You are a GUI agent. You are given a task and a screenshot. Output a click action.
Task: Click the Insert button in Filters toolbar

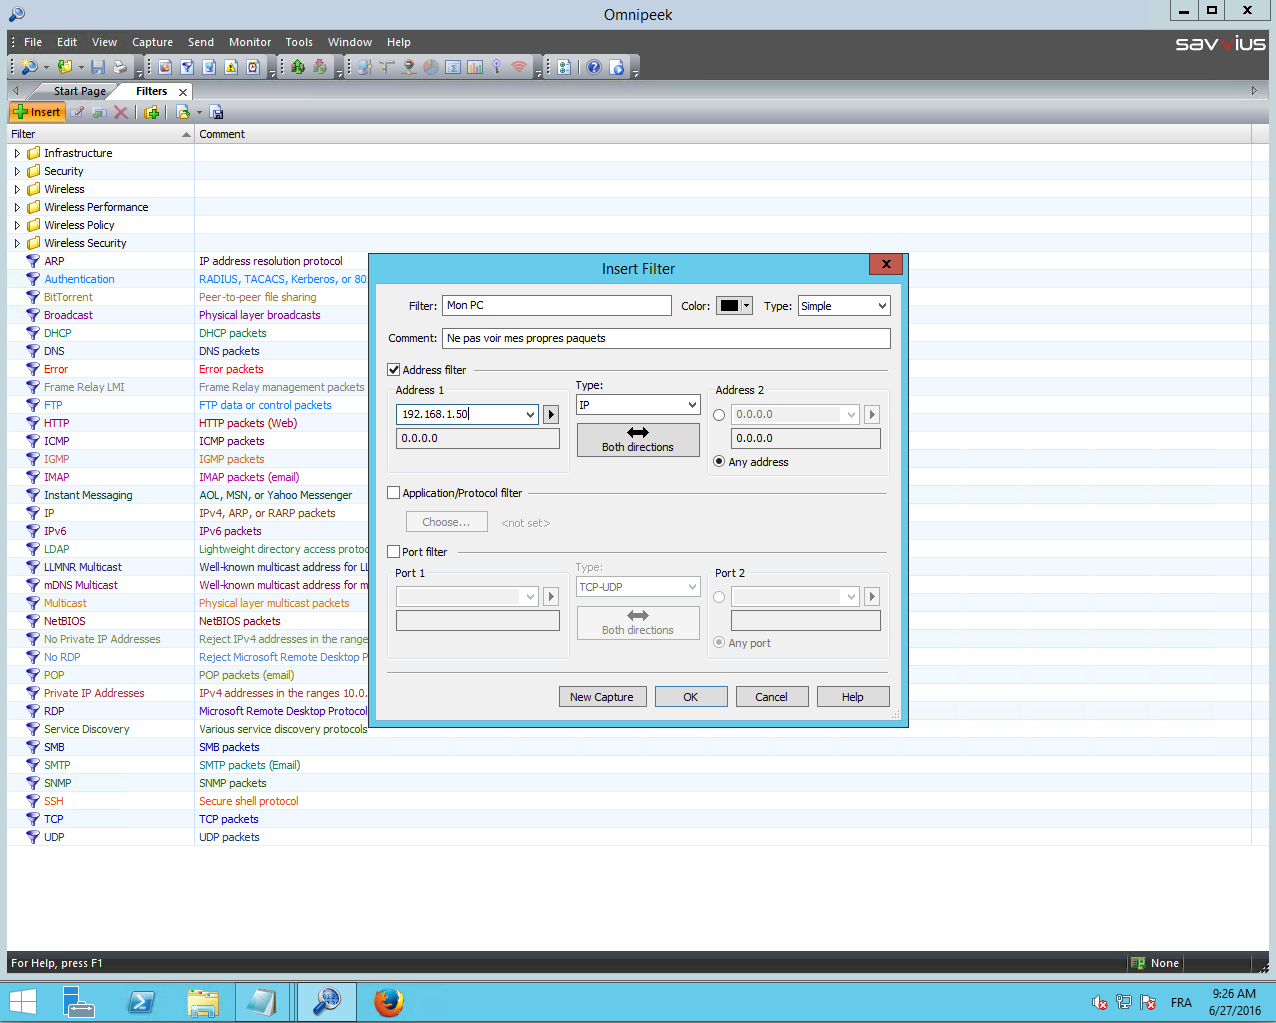[37, 112]
